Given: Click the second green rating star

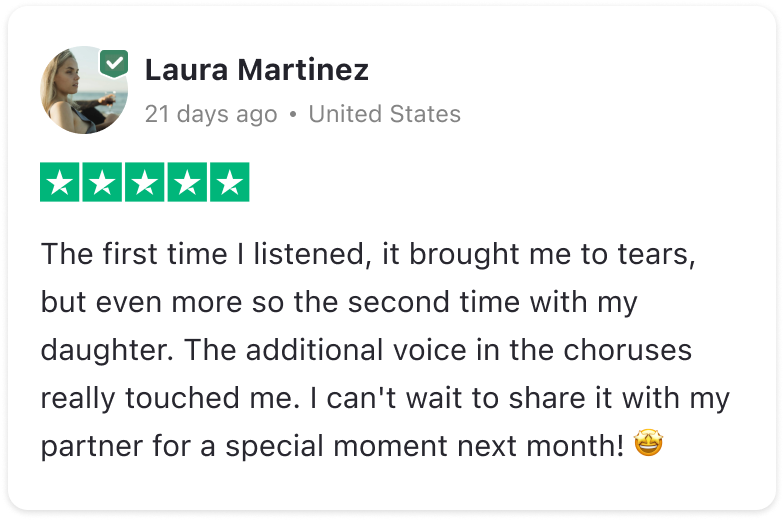Looking at the screenshot, I should (102, 184).
